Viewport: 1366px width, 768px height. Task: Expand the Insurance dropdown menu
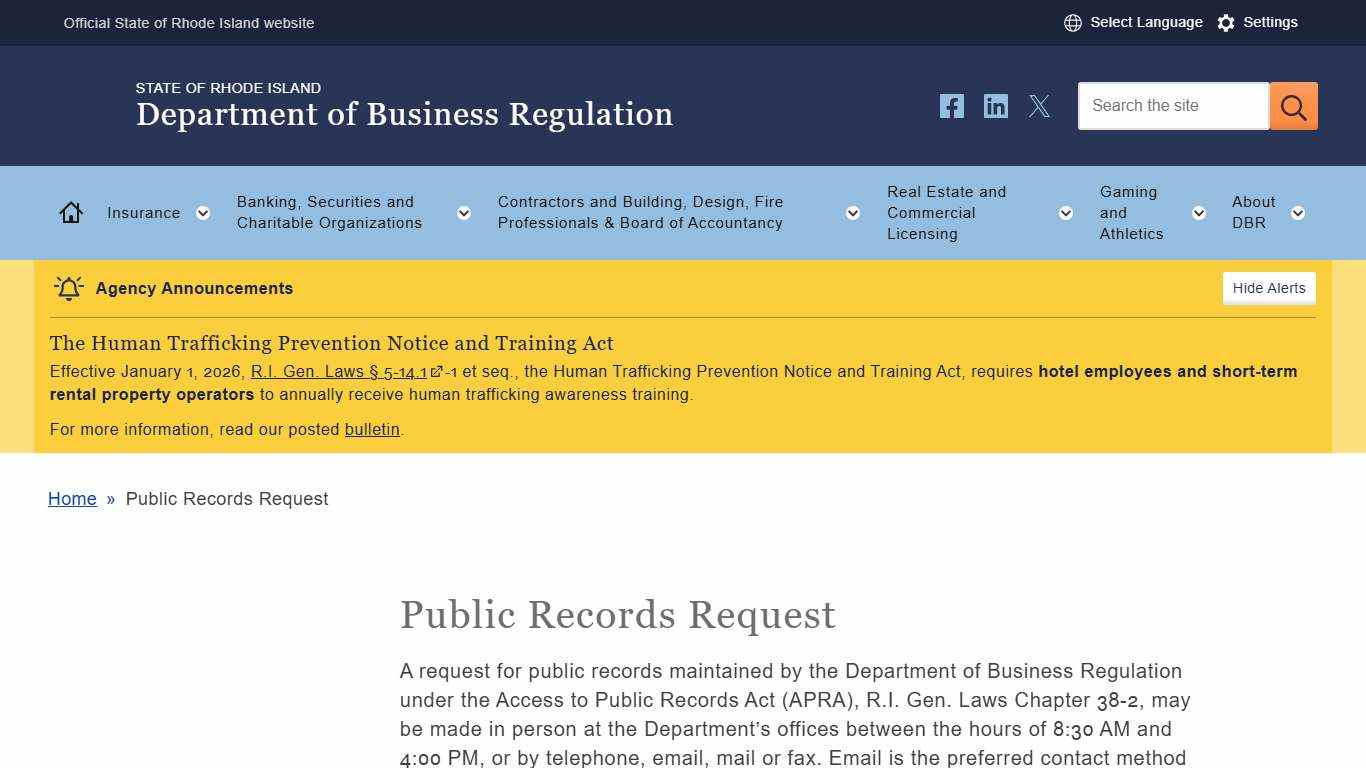click(203, 212)
